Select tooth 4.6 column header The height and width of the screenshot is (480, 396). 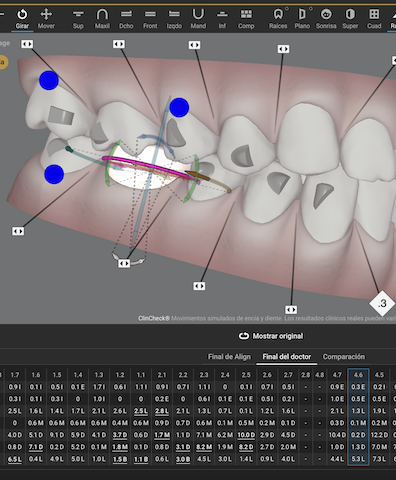point(358,375)
